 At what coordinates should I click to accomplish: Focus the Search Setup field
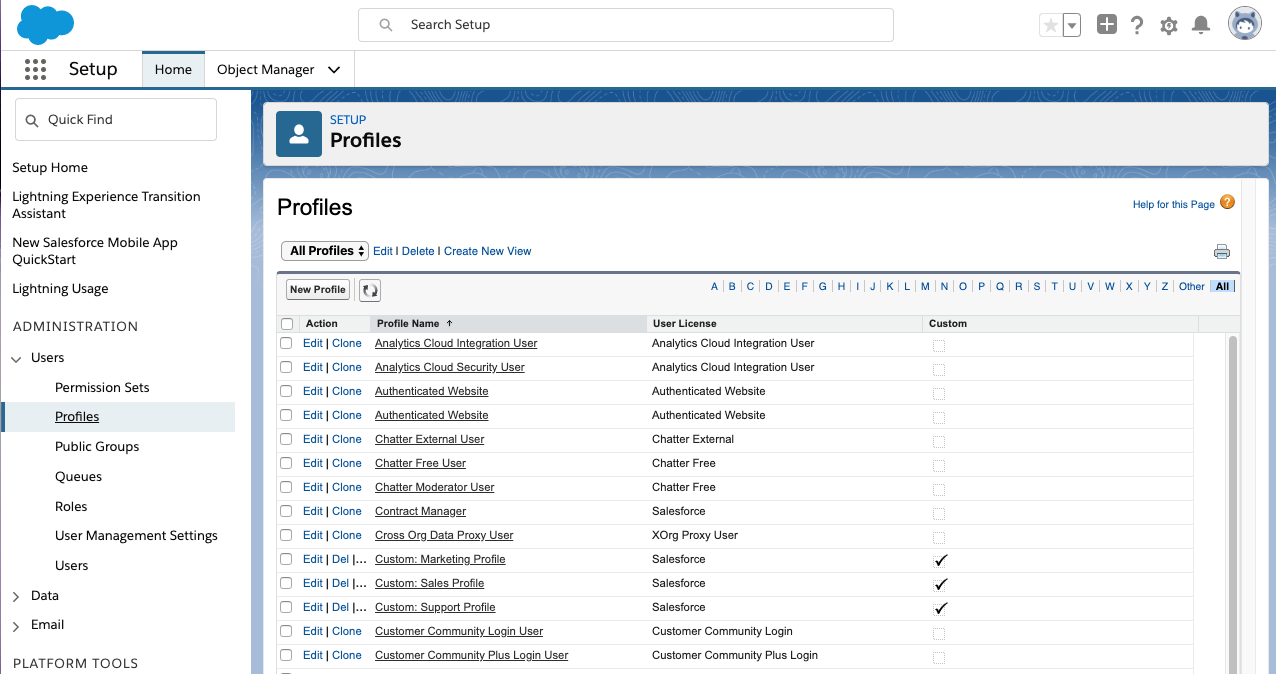[x=626, y=25]
